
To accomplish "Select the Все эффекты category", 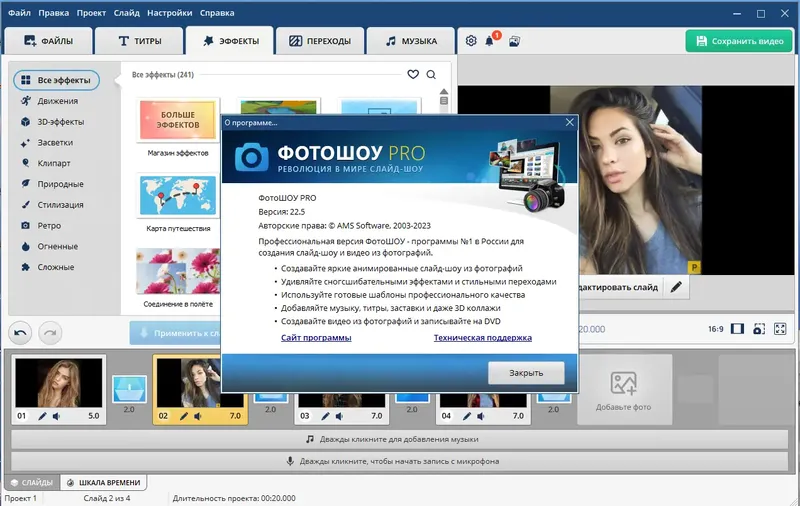I will [x=57, y=80].
